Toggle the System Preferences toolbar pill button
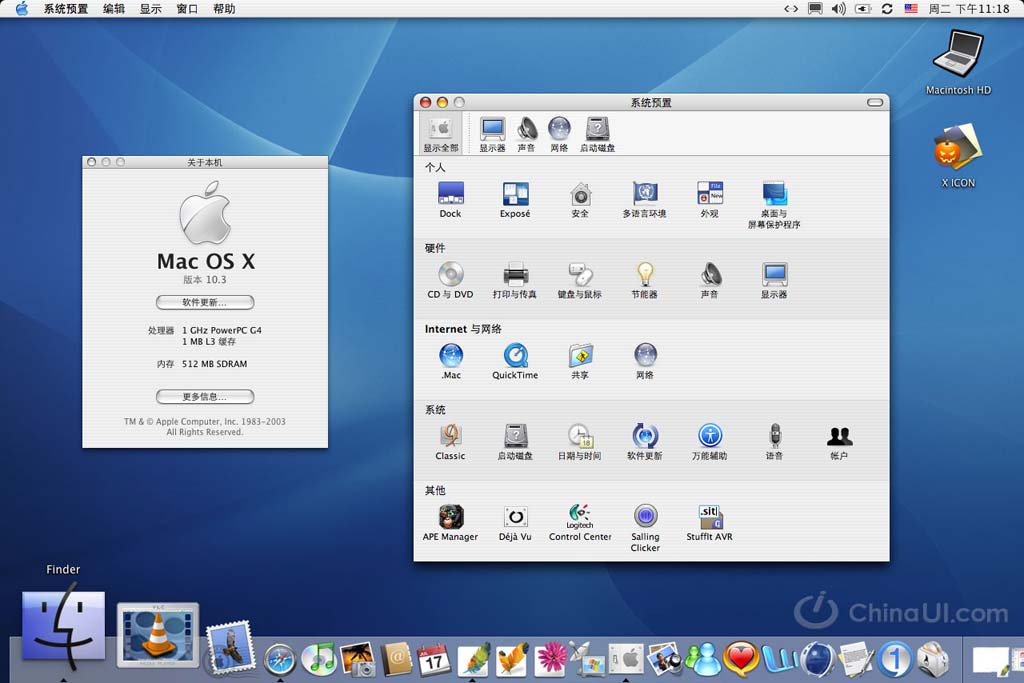Image resolution: width=1024 pixels, height=683 pixels. tap(875, 103)
